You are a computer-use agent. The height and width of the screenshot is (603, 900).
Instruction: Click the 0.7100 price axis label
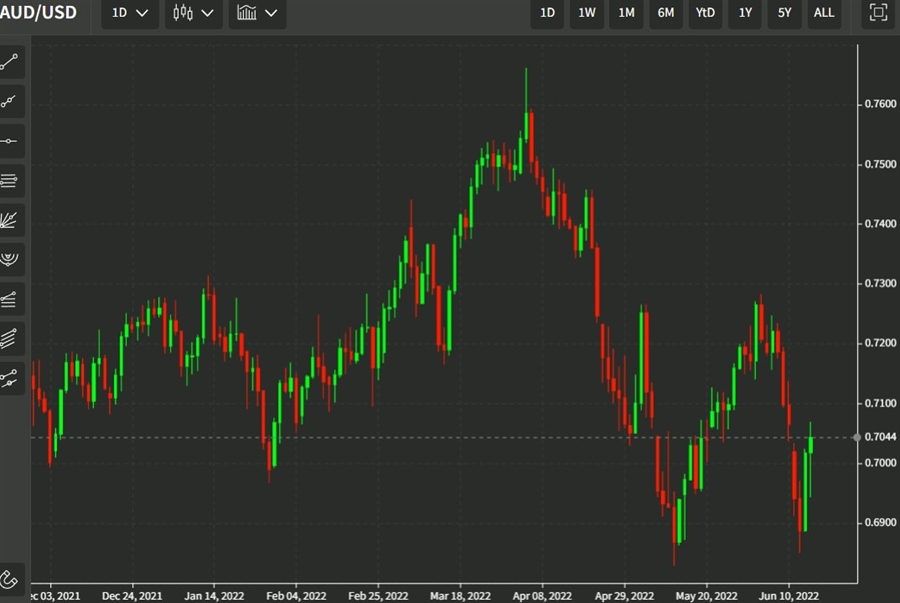tap(880, 403)
